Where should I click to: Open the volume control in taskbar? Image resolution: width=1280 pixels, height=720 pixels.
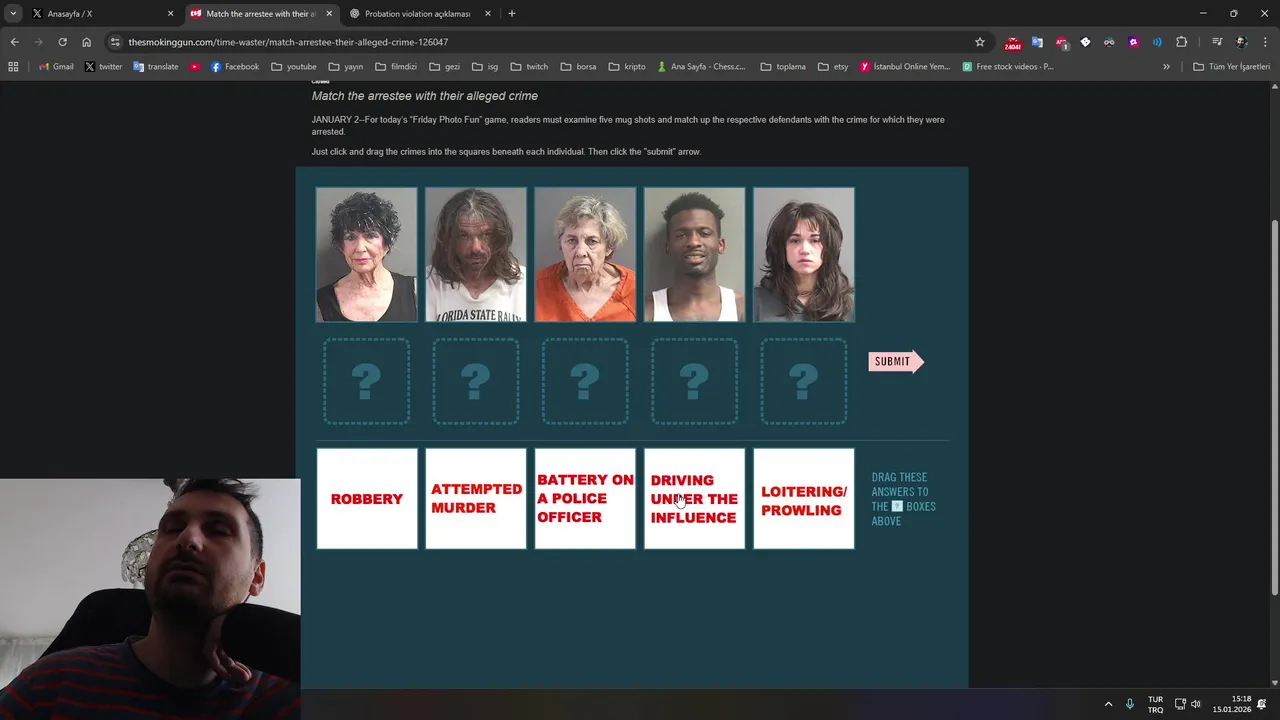[1195, 704]
